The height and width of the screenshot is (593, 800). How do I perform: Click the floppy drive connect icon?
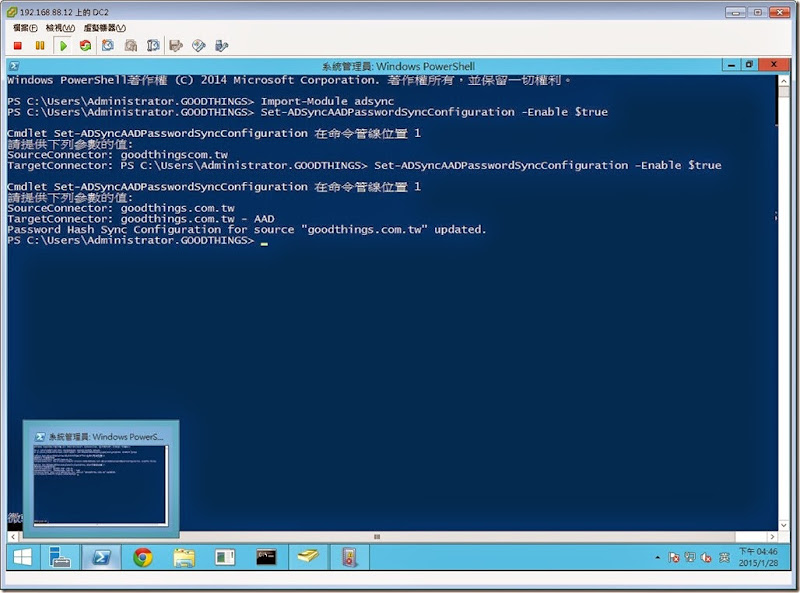pyautogui.click(x=176, y=46)
